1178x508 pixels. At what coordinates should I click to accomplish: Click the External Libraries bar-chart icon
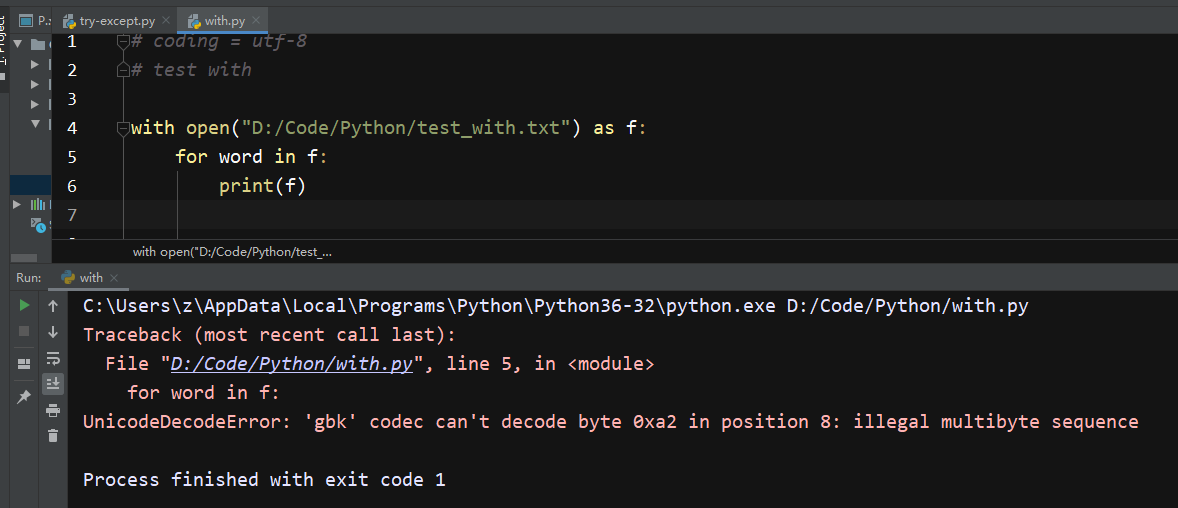click(37, 204)
